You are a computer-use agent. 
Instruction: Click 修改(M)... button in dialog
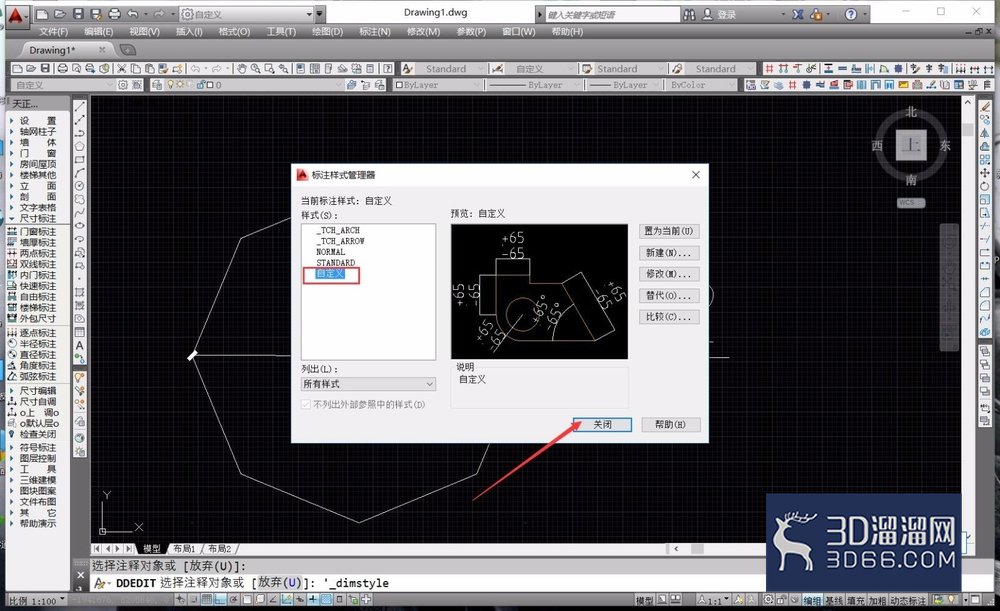coord(668,274)
